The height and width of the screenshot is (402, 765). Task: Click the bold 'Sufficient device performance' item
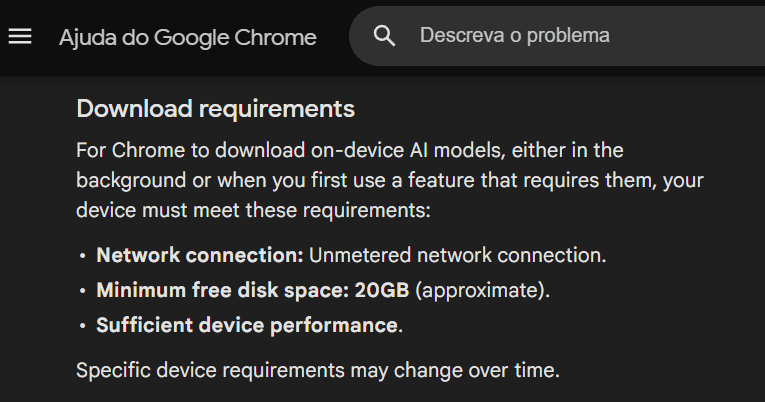247,325
